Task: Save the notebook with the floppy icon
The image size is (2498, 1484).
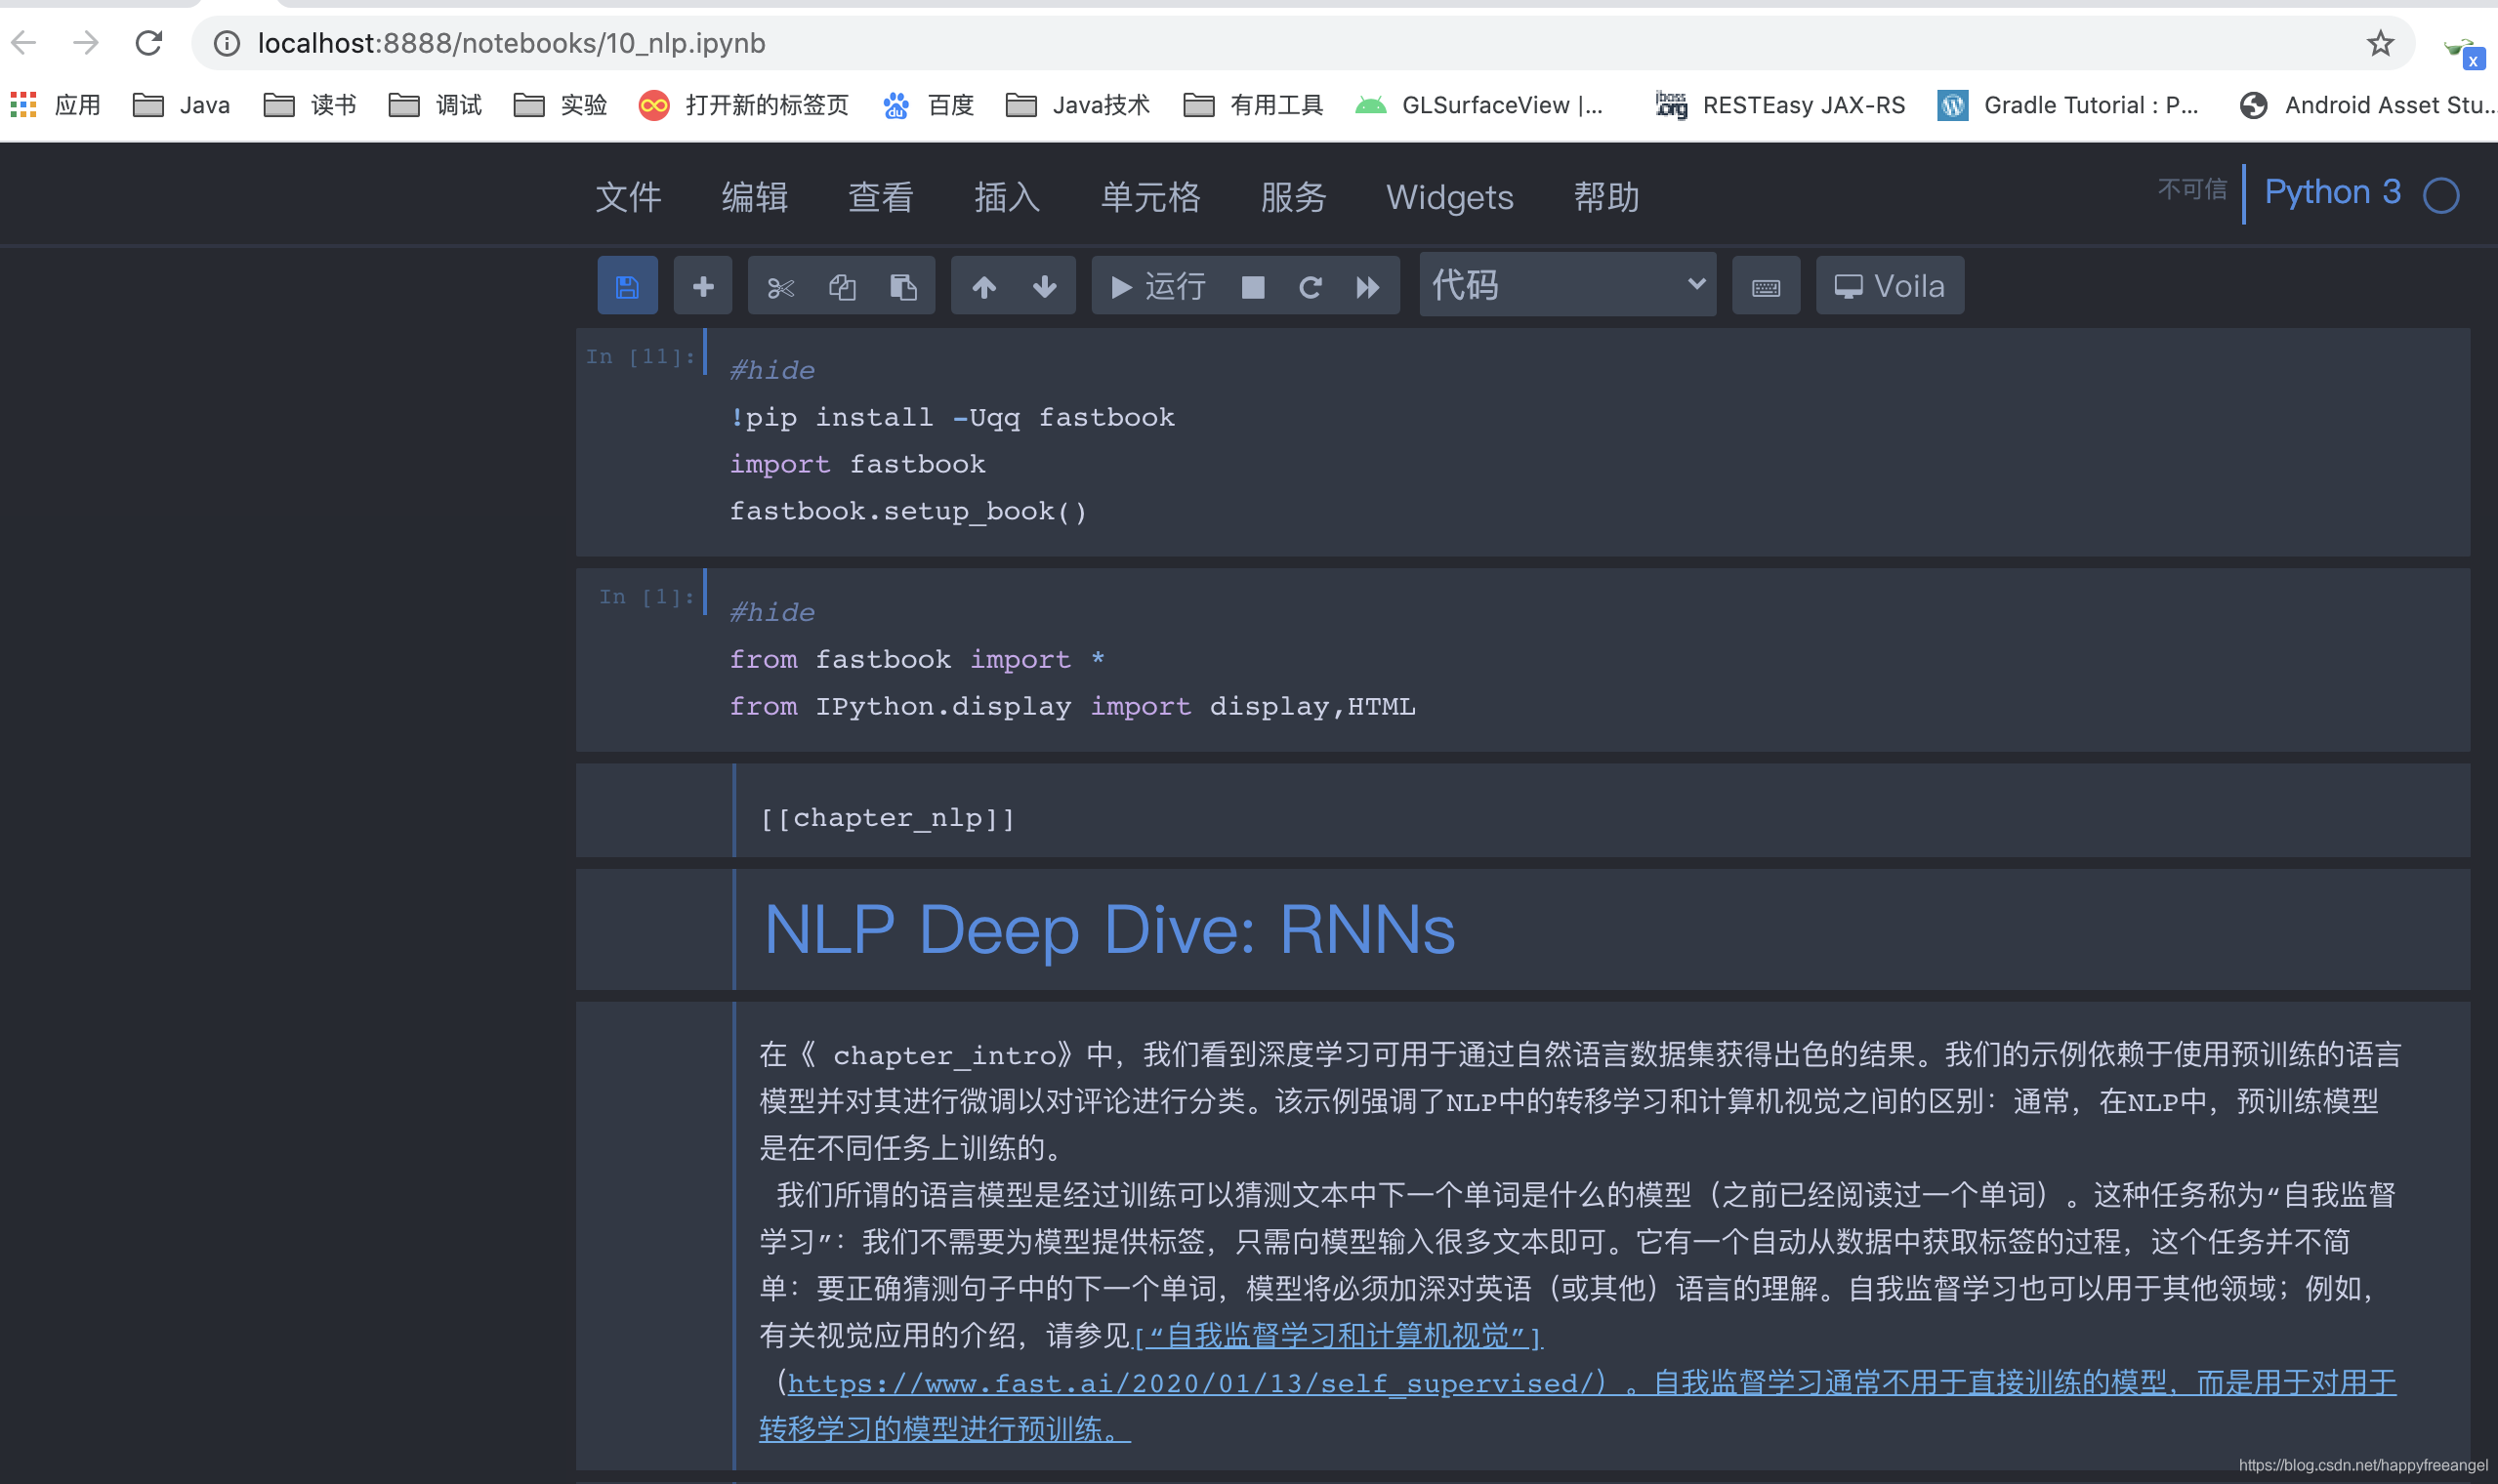Action: [627, 287]
